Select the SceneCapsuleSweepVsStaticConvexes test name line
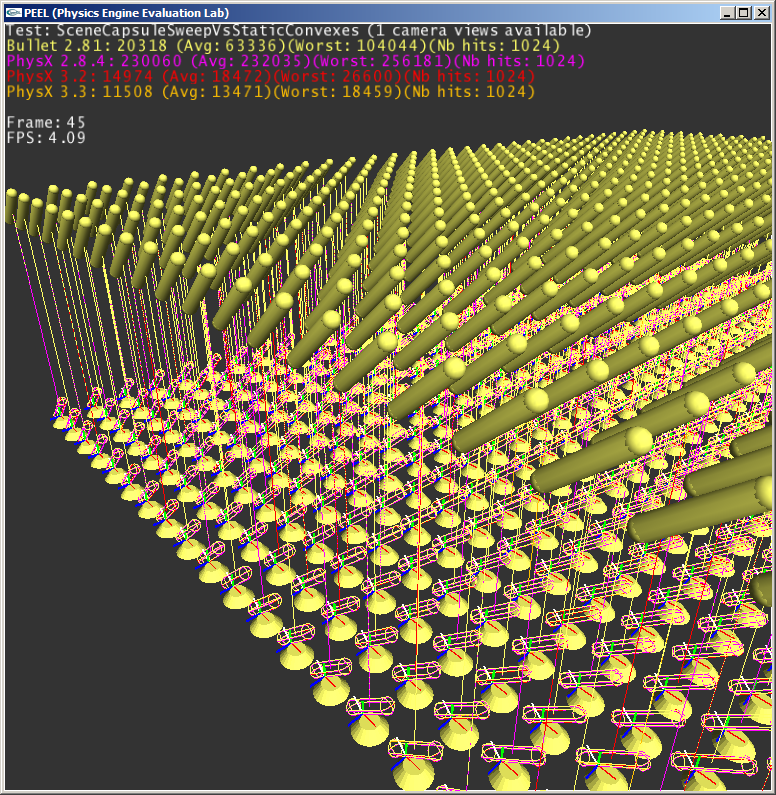Image resolution: width=776 pixels, height=795 pixels. point(299,30)
